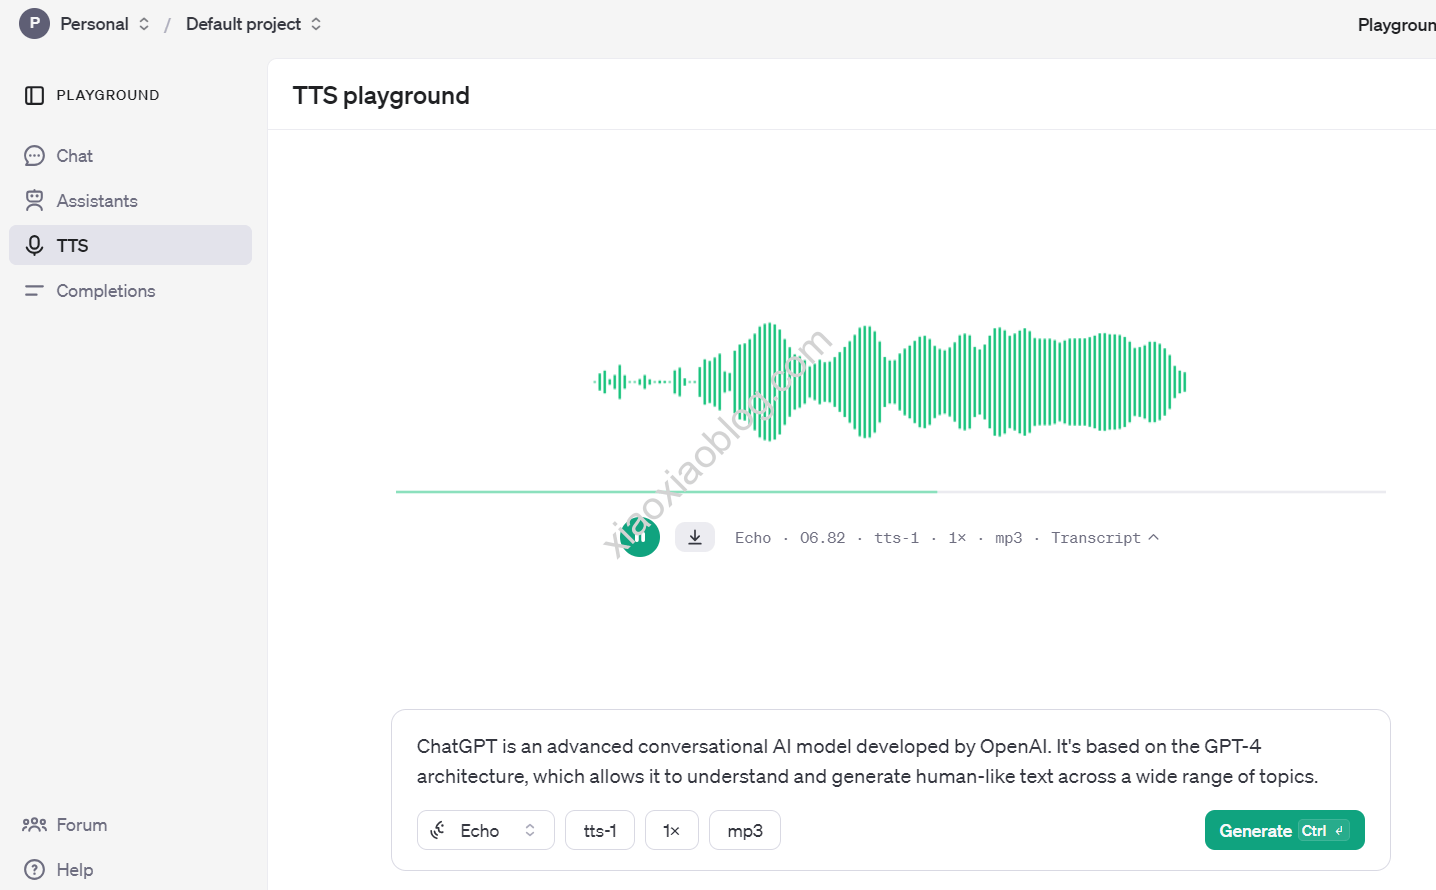This screenshot has height=890, width=1436.
Task: Change the tts-1 model selector
Action: 600,830
